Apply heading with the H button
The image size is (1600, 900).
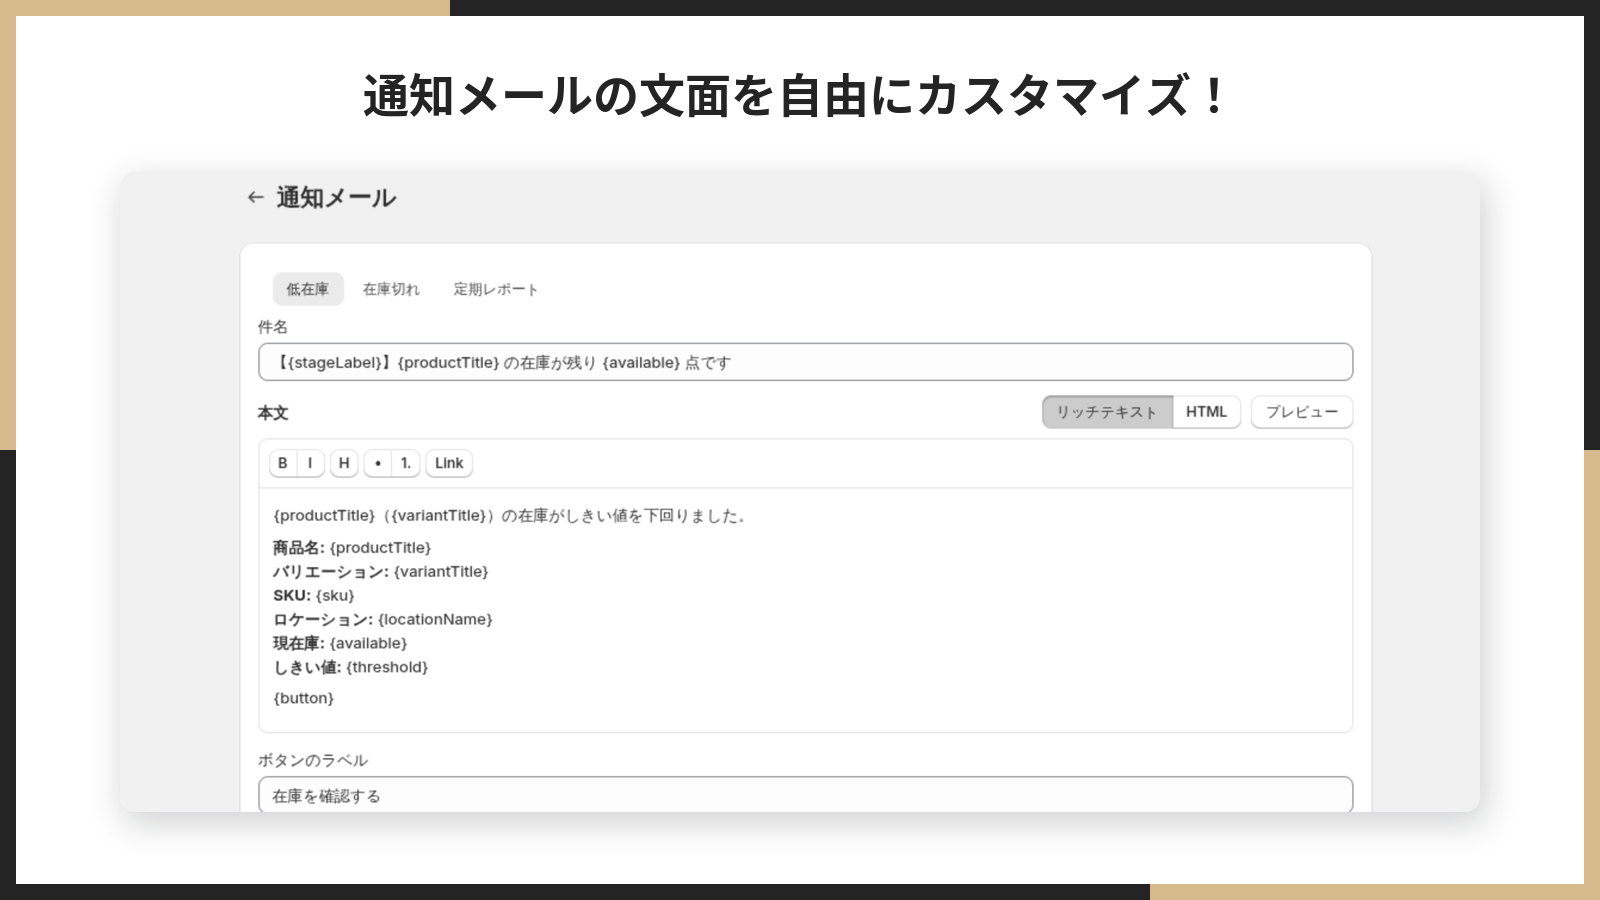click(344, 463)
